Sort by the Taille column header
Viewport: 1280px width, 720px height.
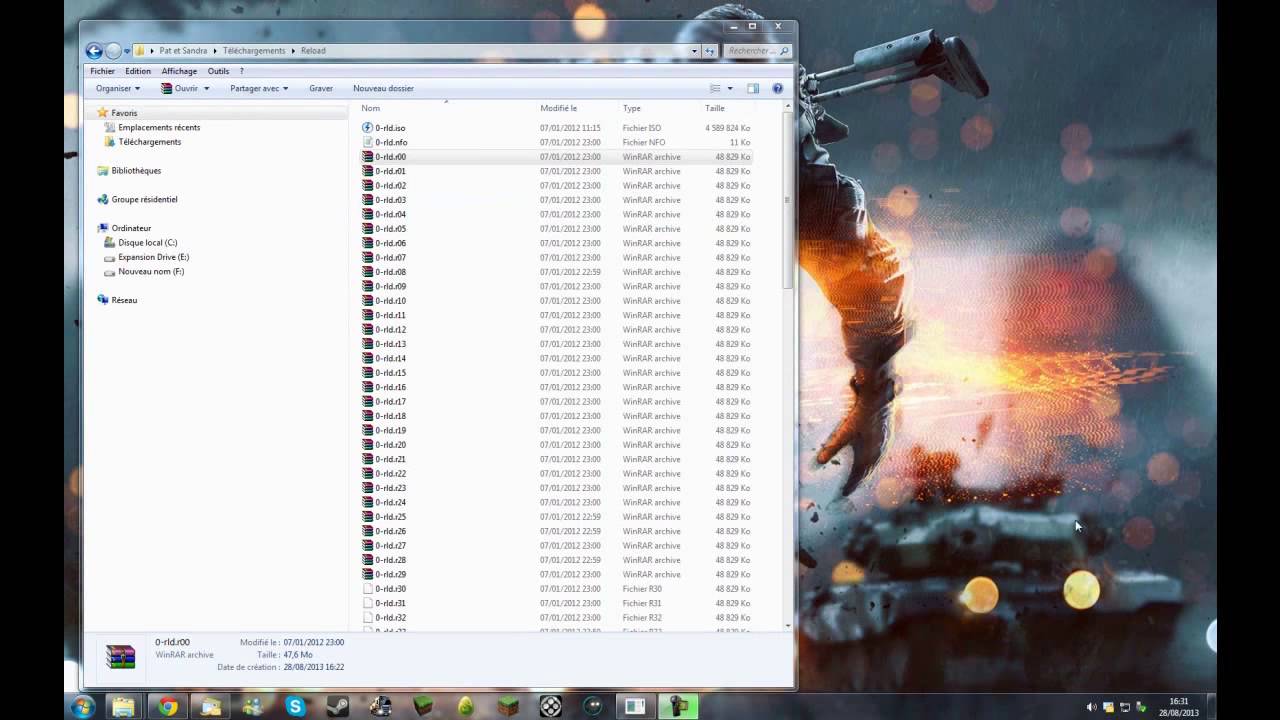click(x=715, y=108)
